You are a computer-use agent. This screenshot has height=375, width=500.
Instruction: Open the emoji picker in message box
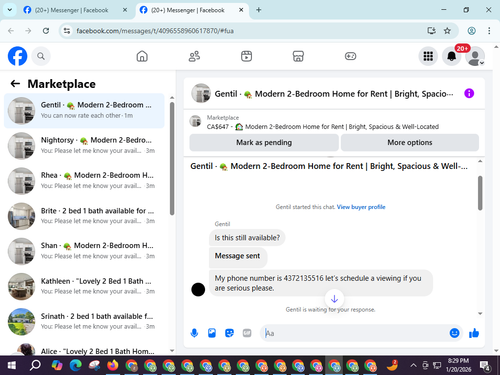coord(454,333)
